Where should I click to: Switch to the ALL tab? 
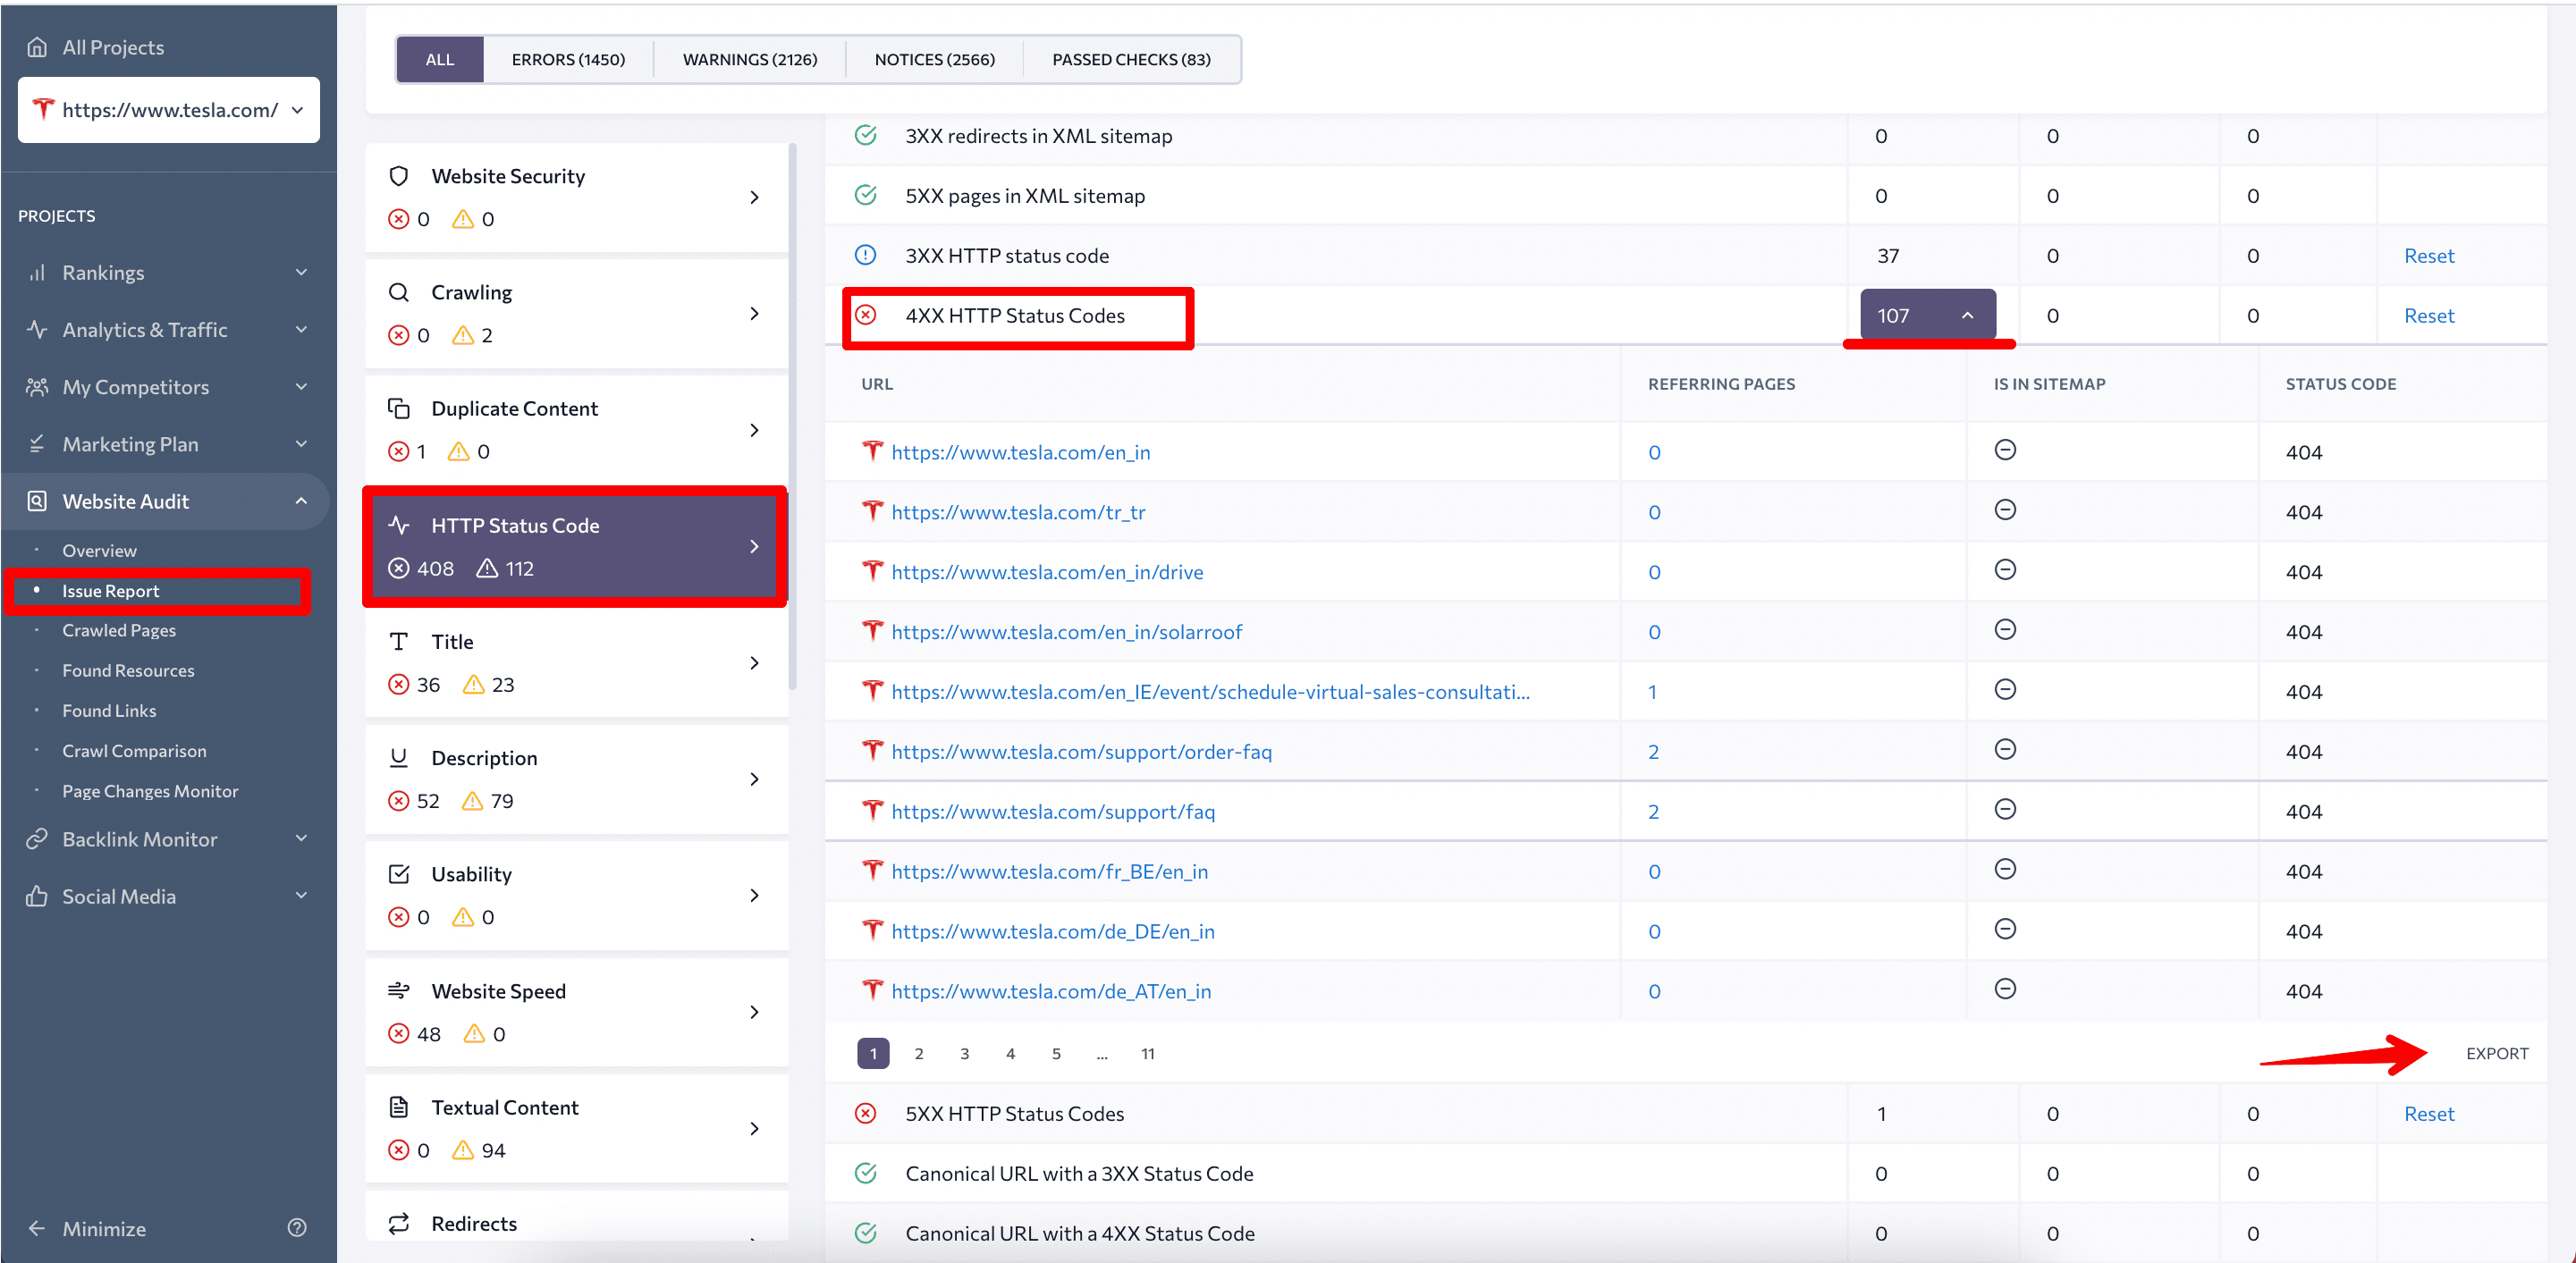point(440,59)
